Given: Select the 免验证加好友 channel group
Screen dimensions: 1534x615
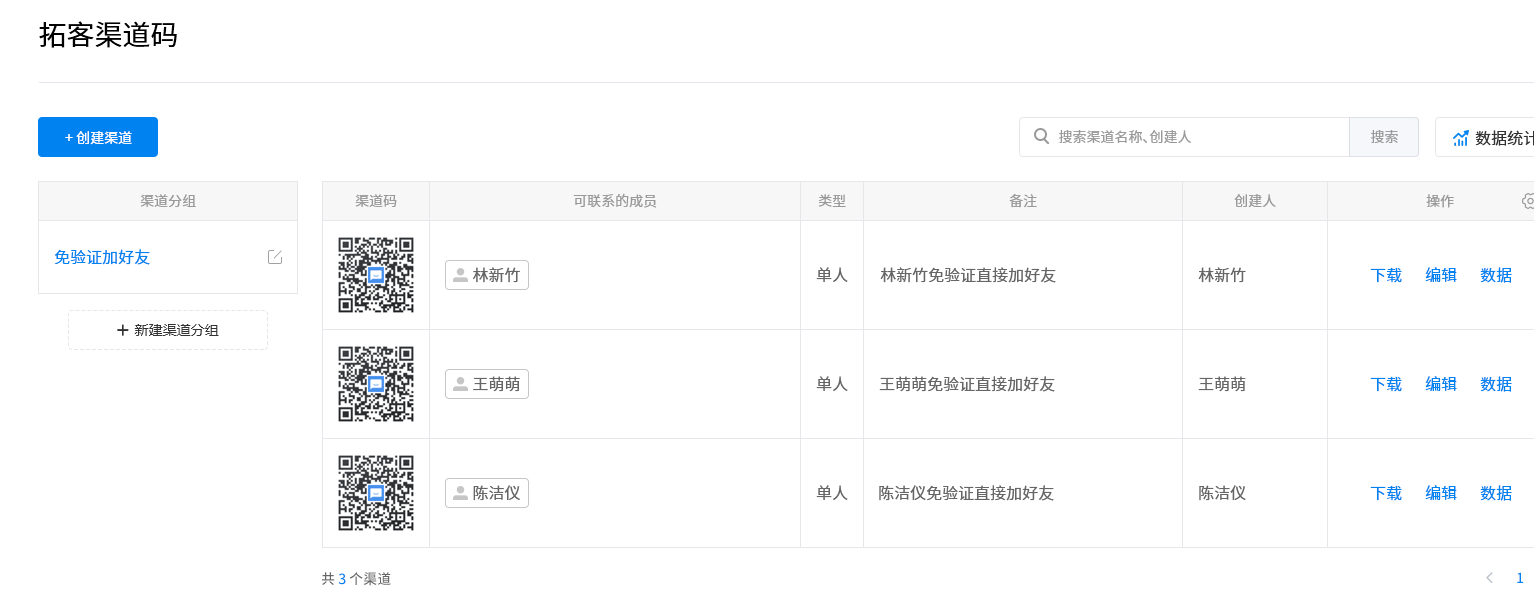Looking at the screenshot, I should pos(102,257).
